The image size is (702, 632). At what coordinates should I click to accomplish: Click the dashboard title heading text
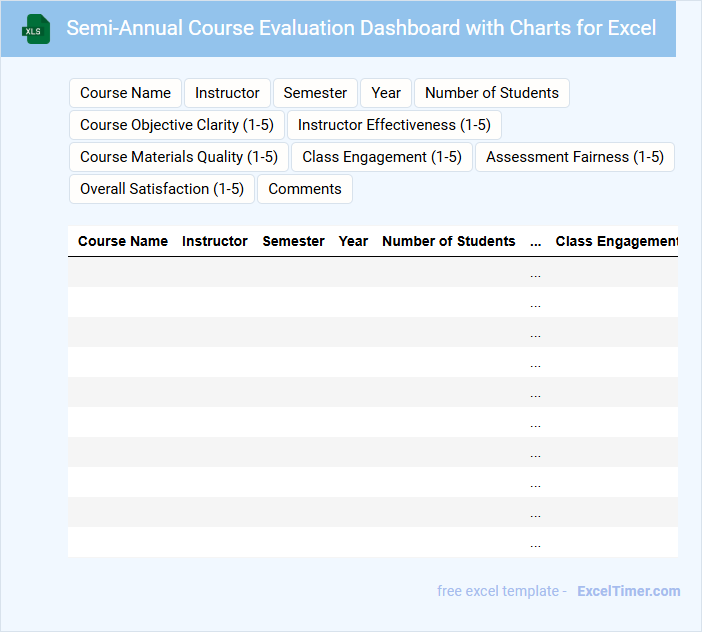(x=361, y=28)
